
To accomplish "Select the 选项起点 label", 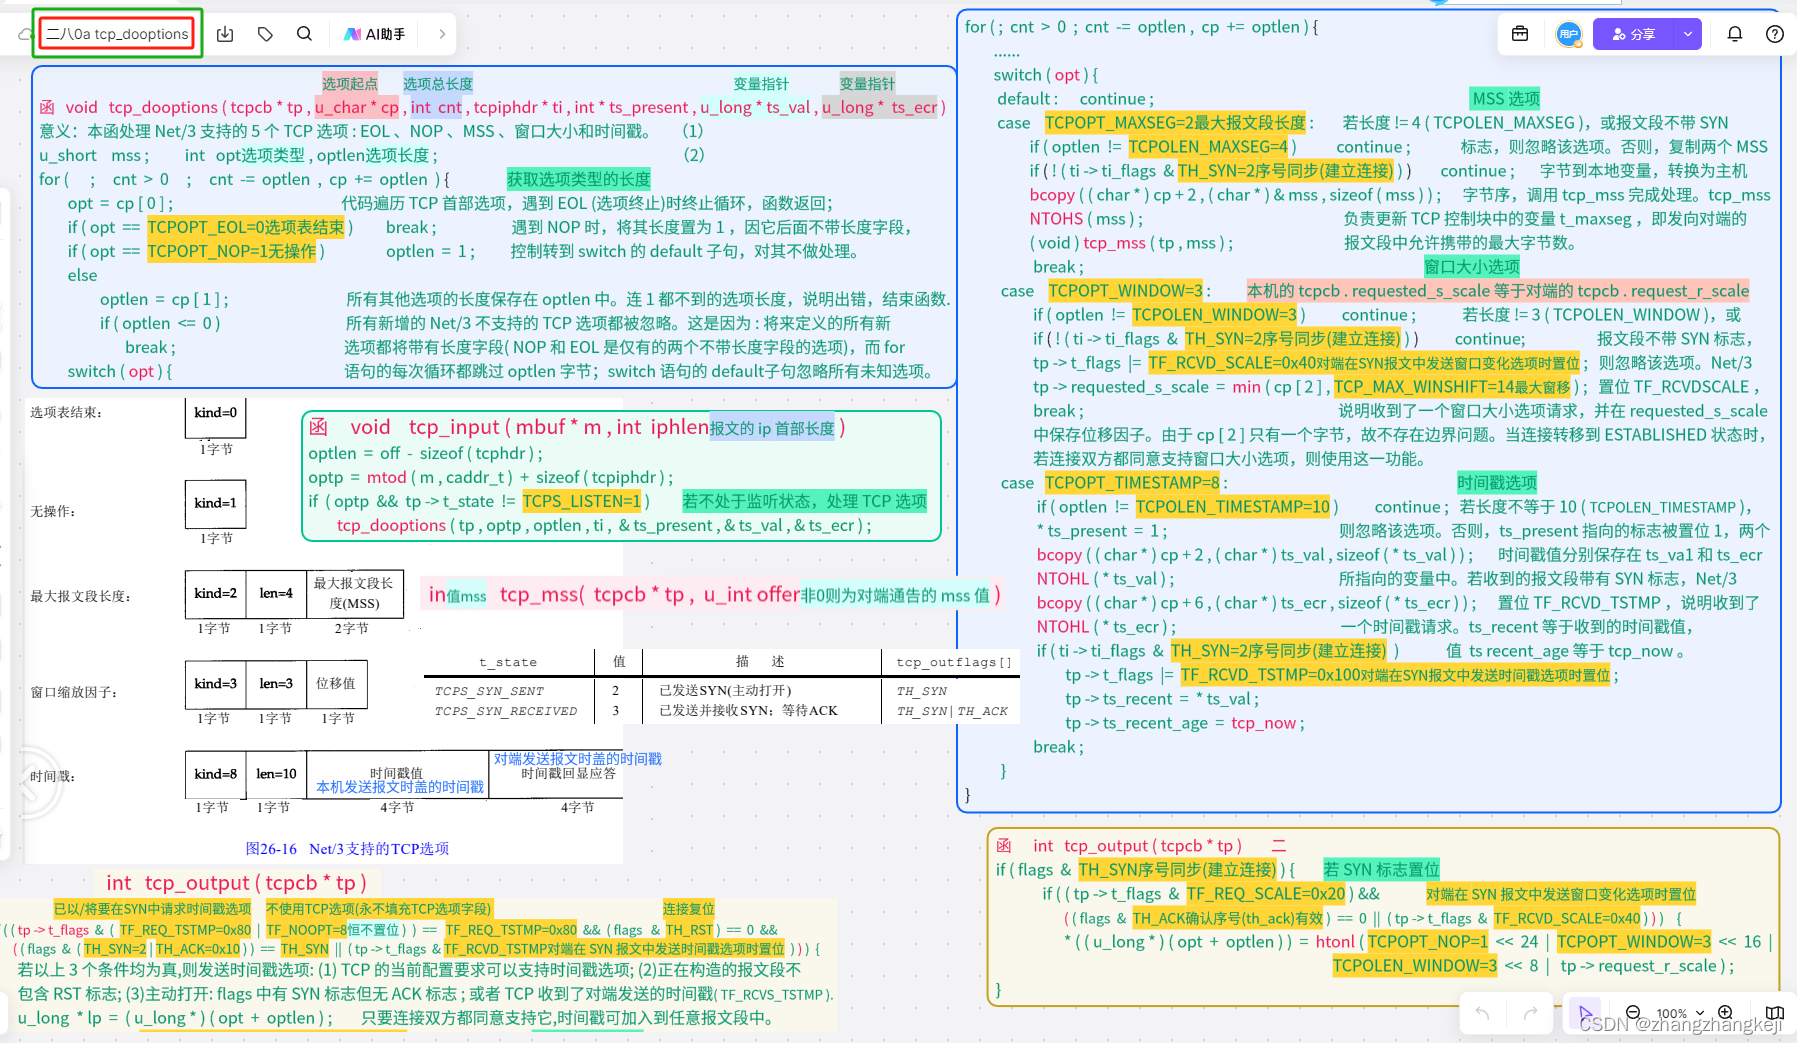I will pyautogui.click(x=350, y=84).
